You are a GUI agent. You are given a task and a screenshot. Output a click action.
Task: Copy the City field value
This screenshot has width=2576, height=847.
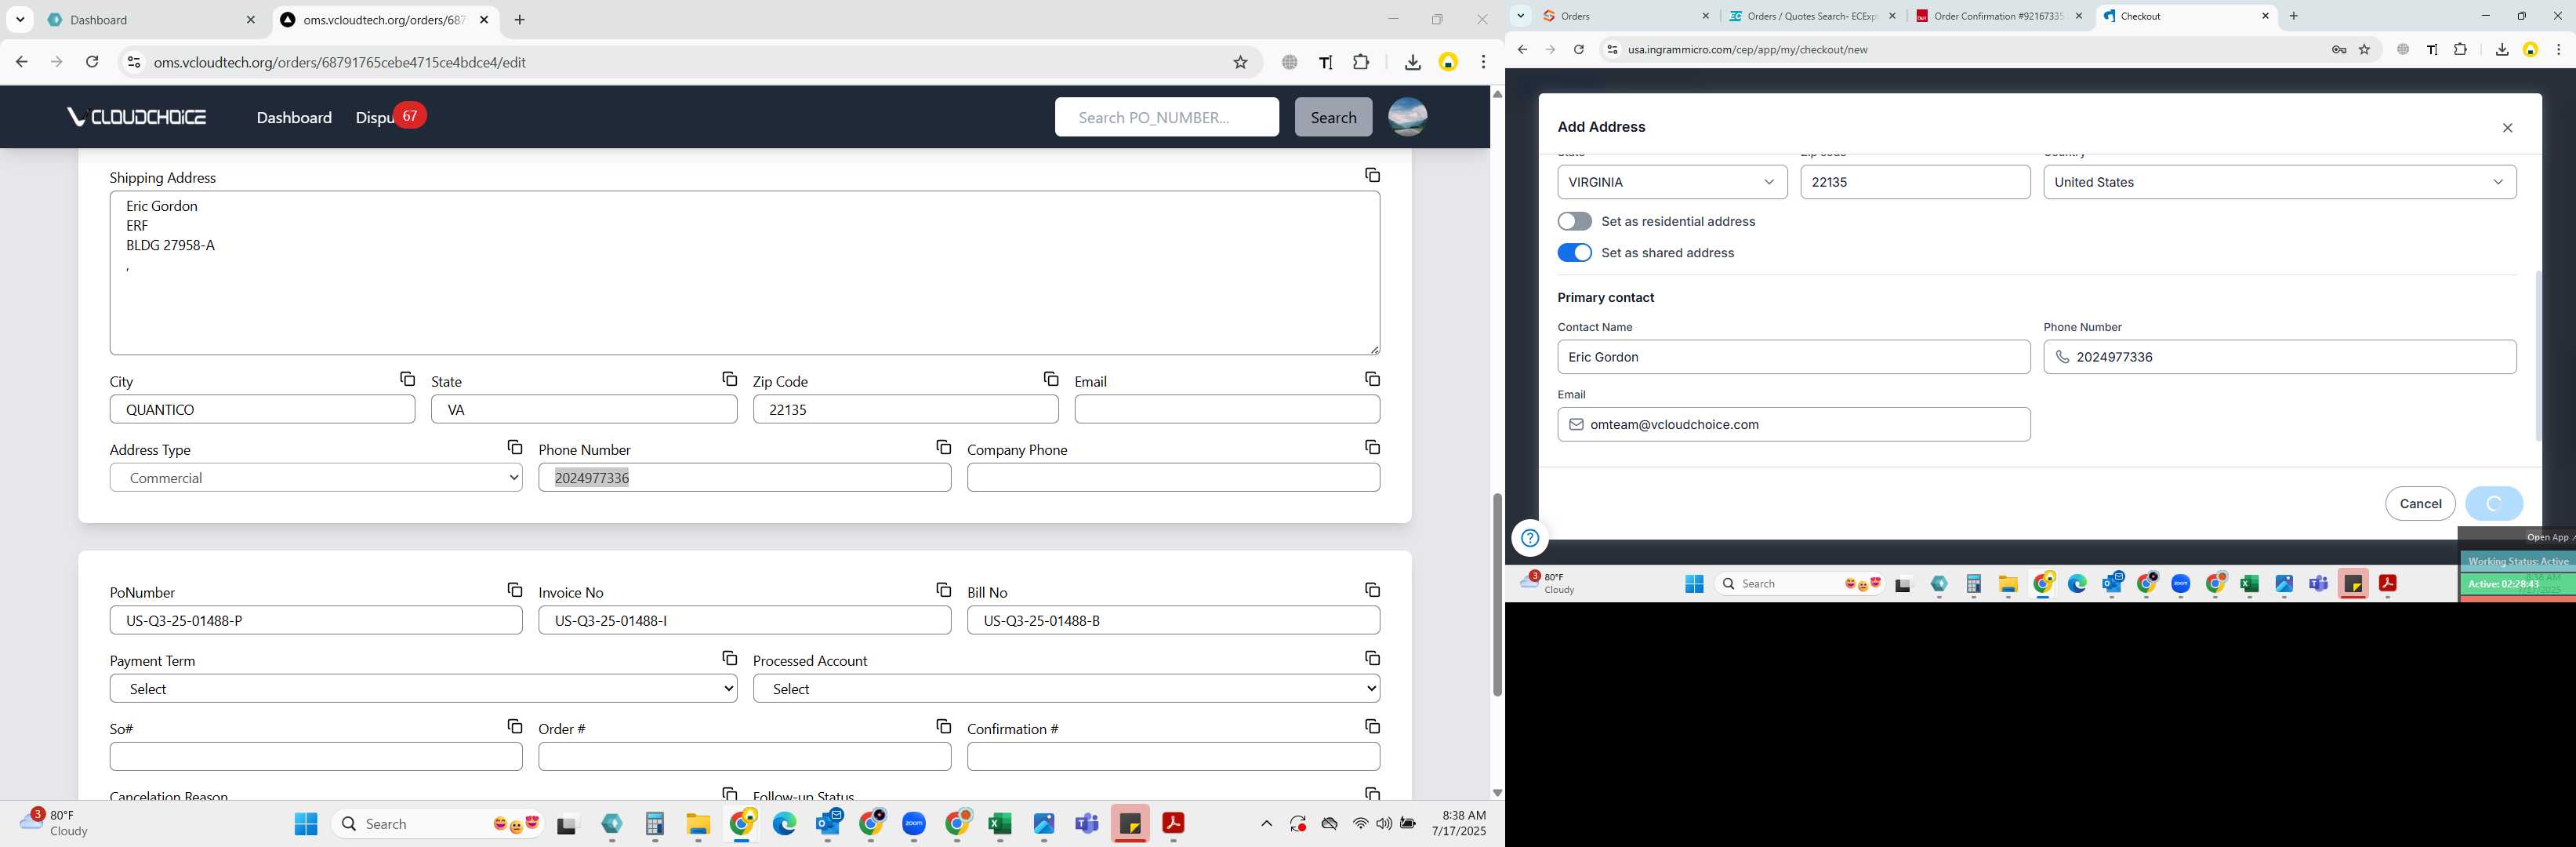click(407, 379)
